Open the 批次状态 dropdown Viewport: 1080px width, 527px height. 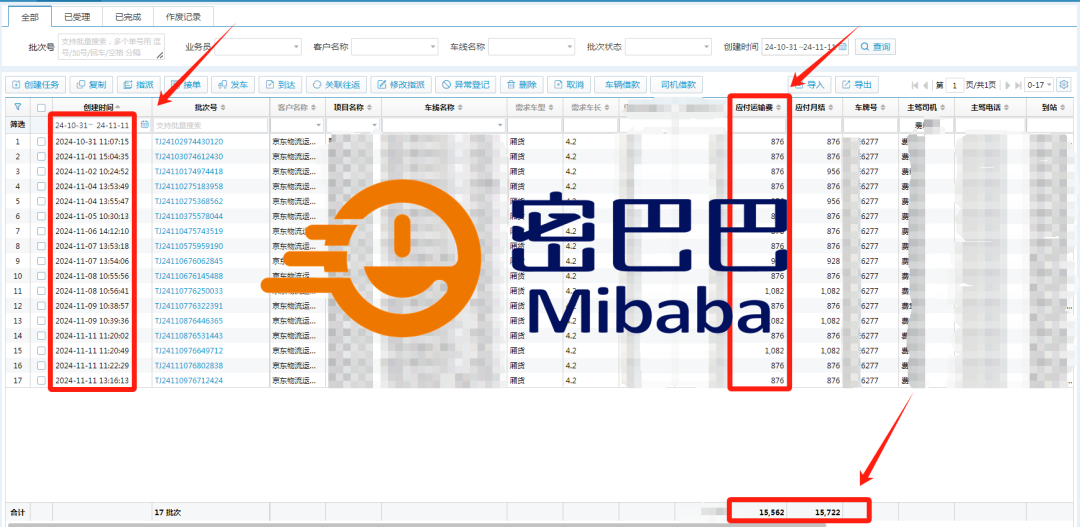click(668, 47)
